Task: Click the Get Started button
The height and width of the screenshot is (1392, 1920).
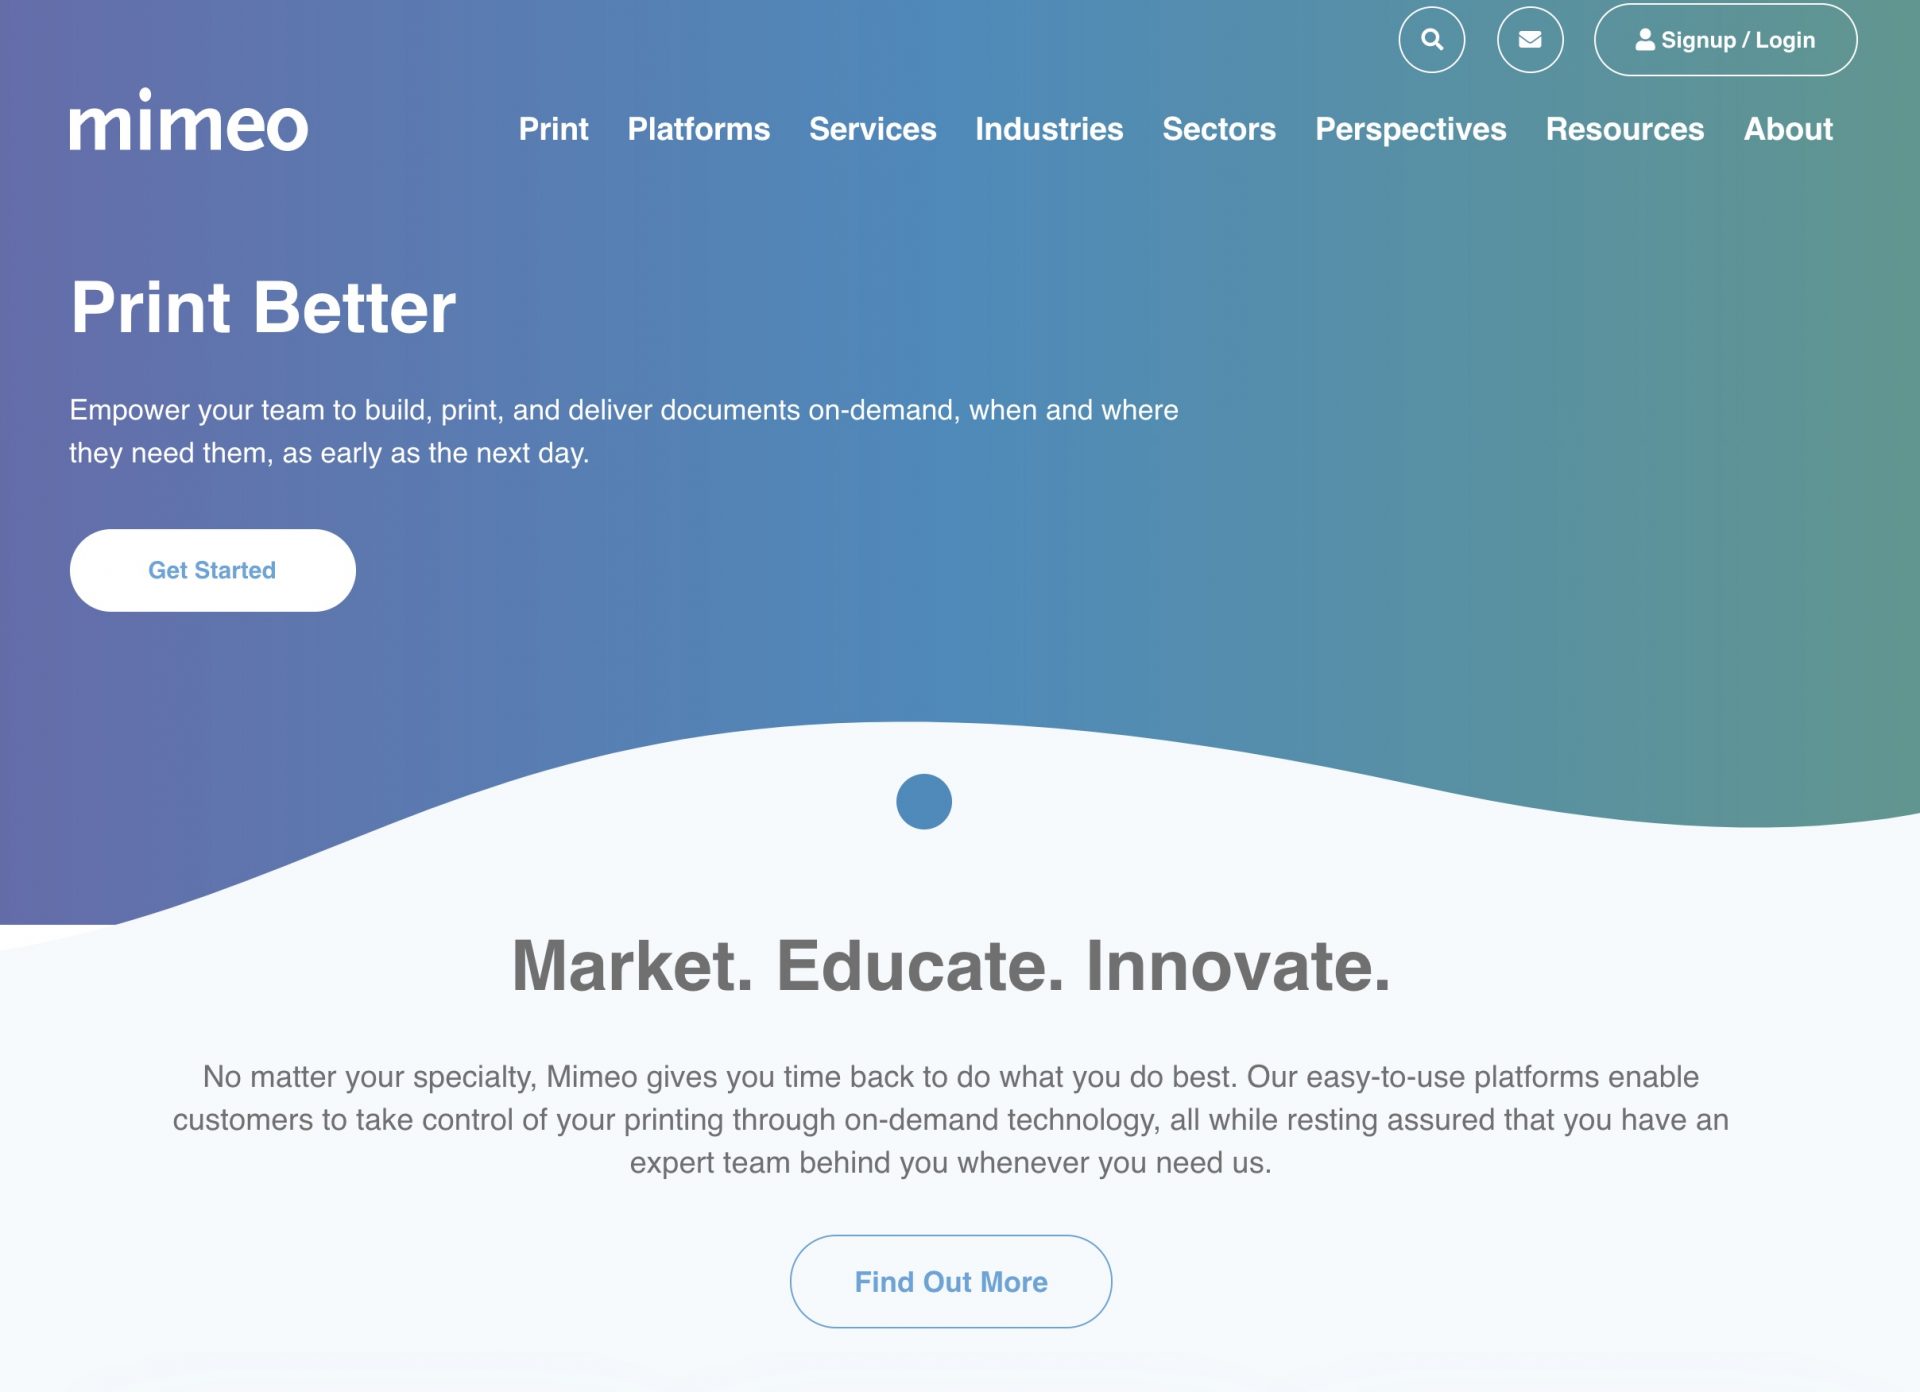Action: [x=212, y=569]
